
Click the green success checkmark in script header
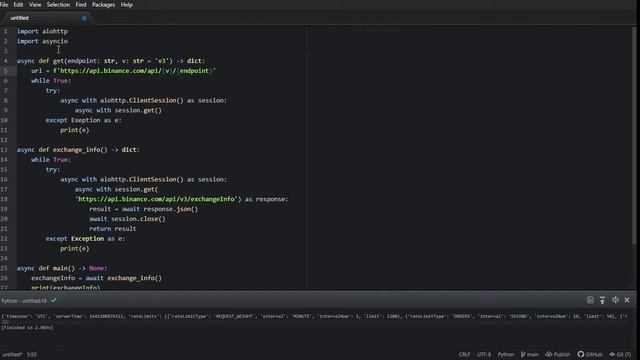tap(54, 300)
